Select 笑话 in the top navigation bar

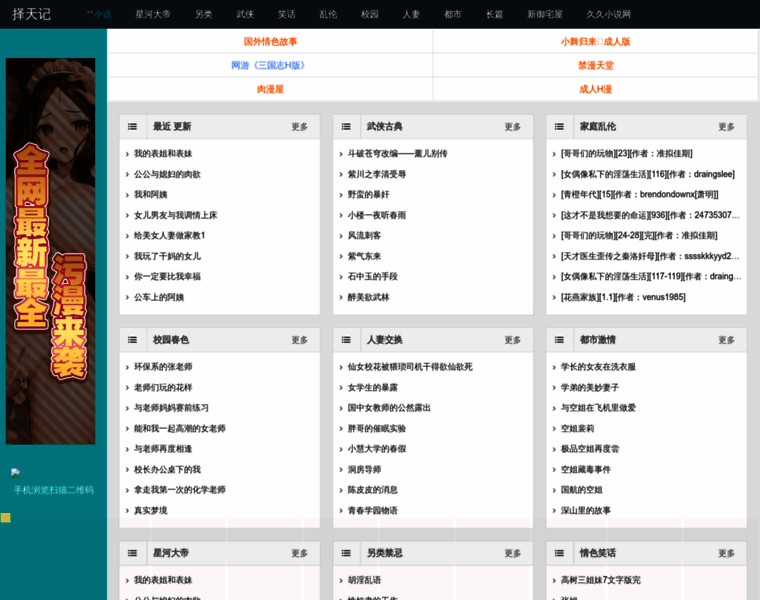click(x=286, y=15)
